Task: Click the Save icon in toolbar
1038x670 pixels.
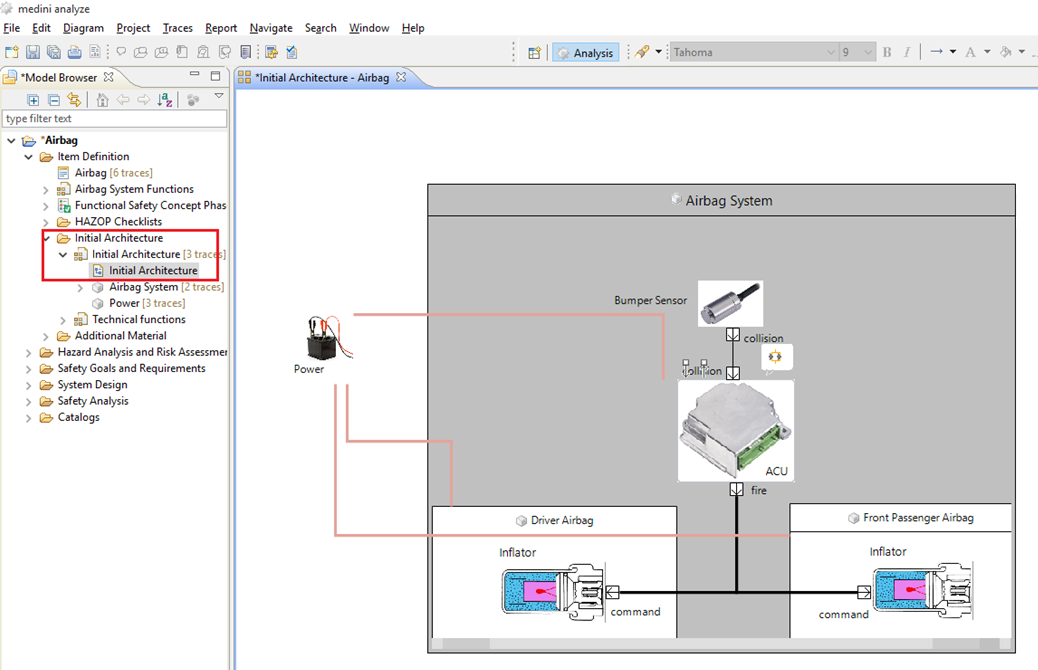Action: pos(32,52)
